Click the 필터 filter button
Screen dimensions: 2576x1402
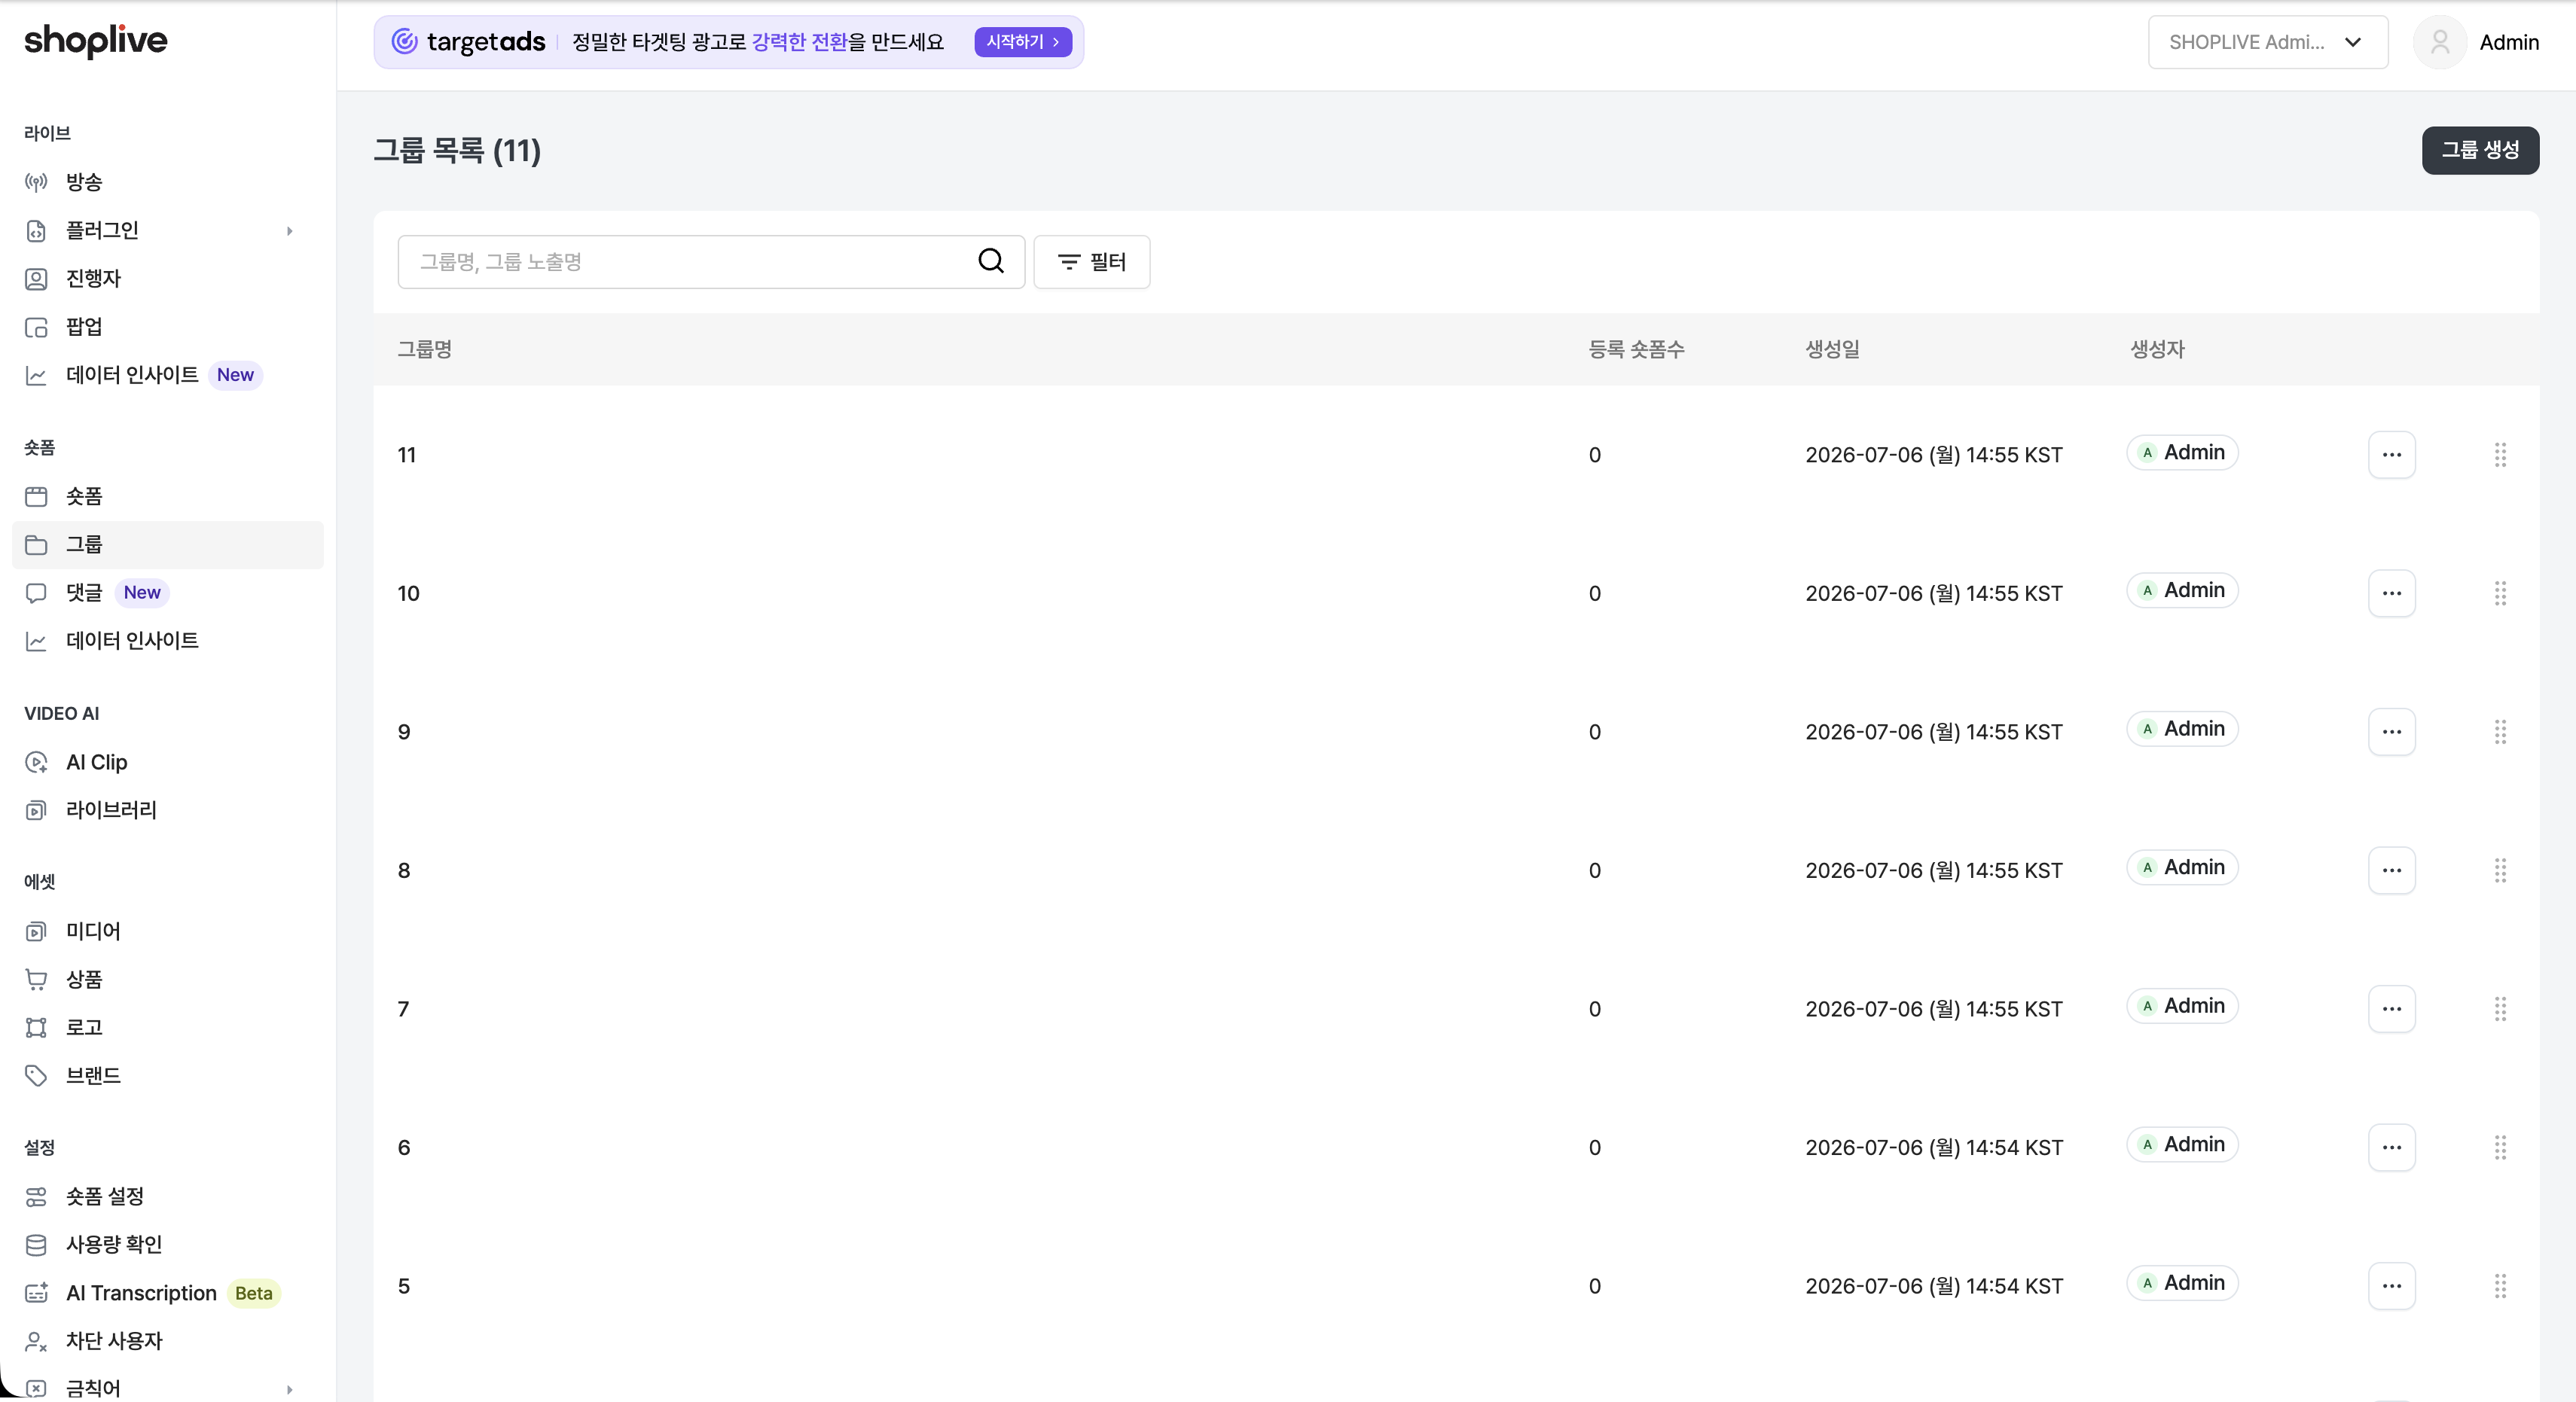pyautogui.click(x=1091, y=262)
